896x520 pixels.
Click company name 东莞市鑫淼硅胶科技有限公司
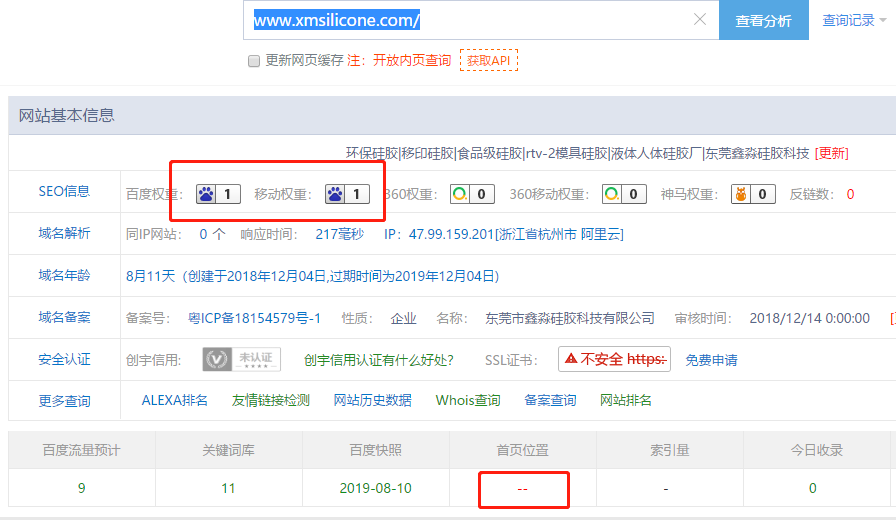click(x=570, y=318)
